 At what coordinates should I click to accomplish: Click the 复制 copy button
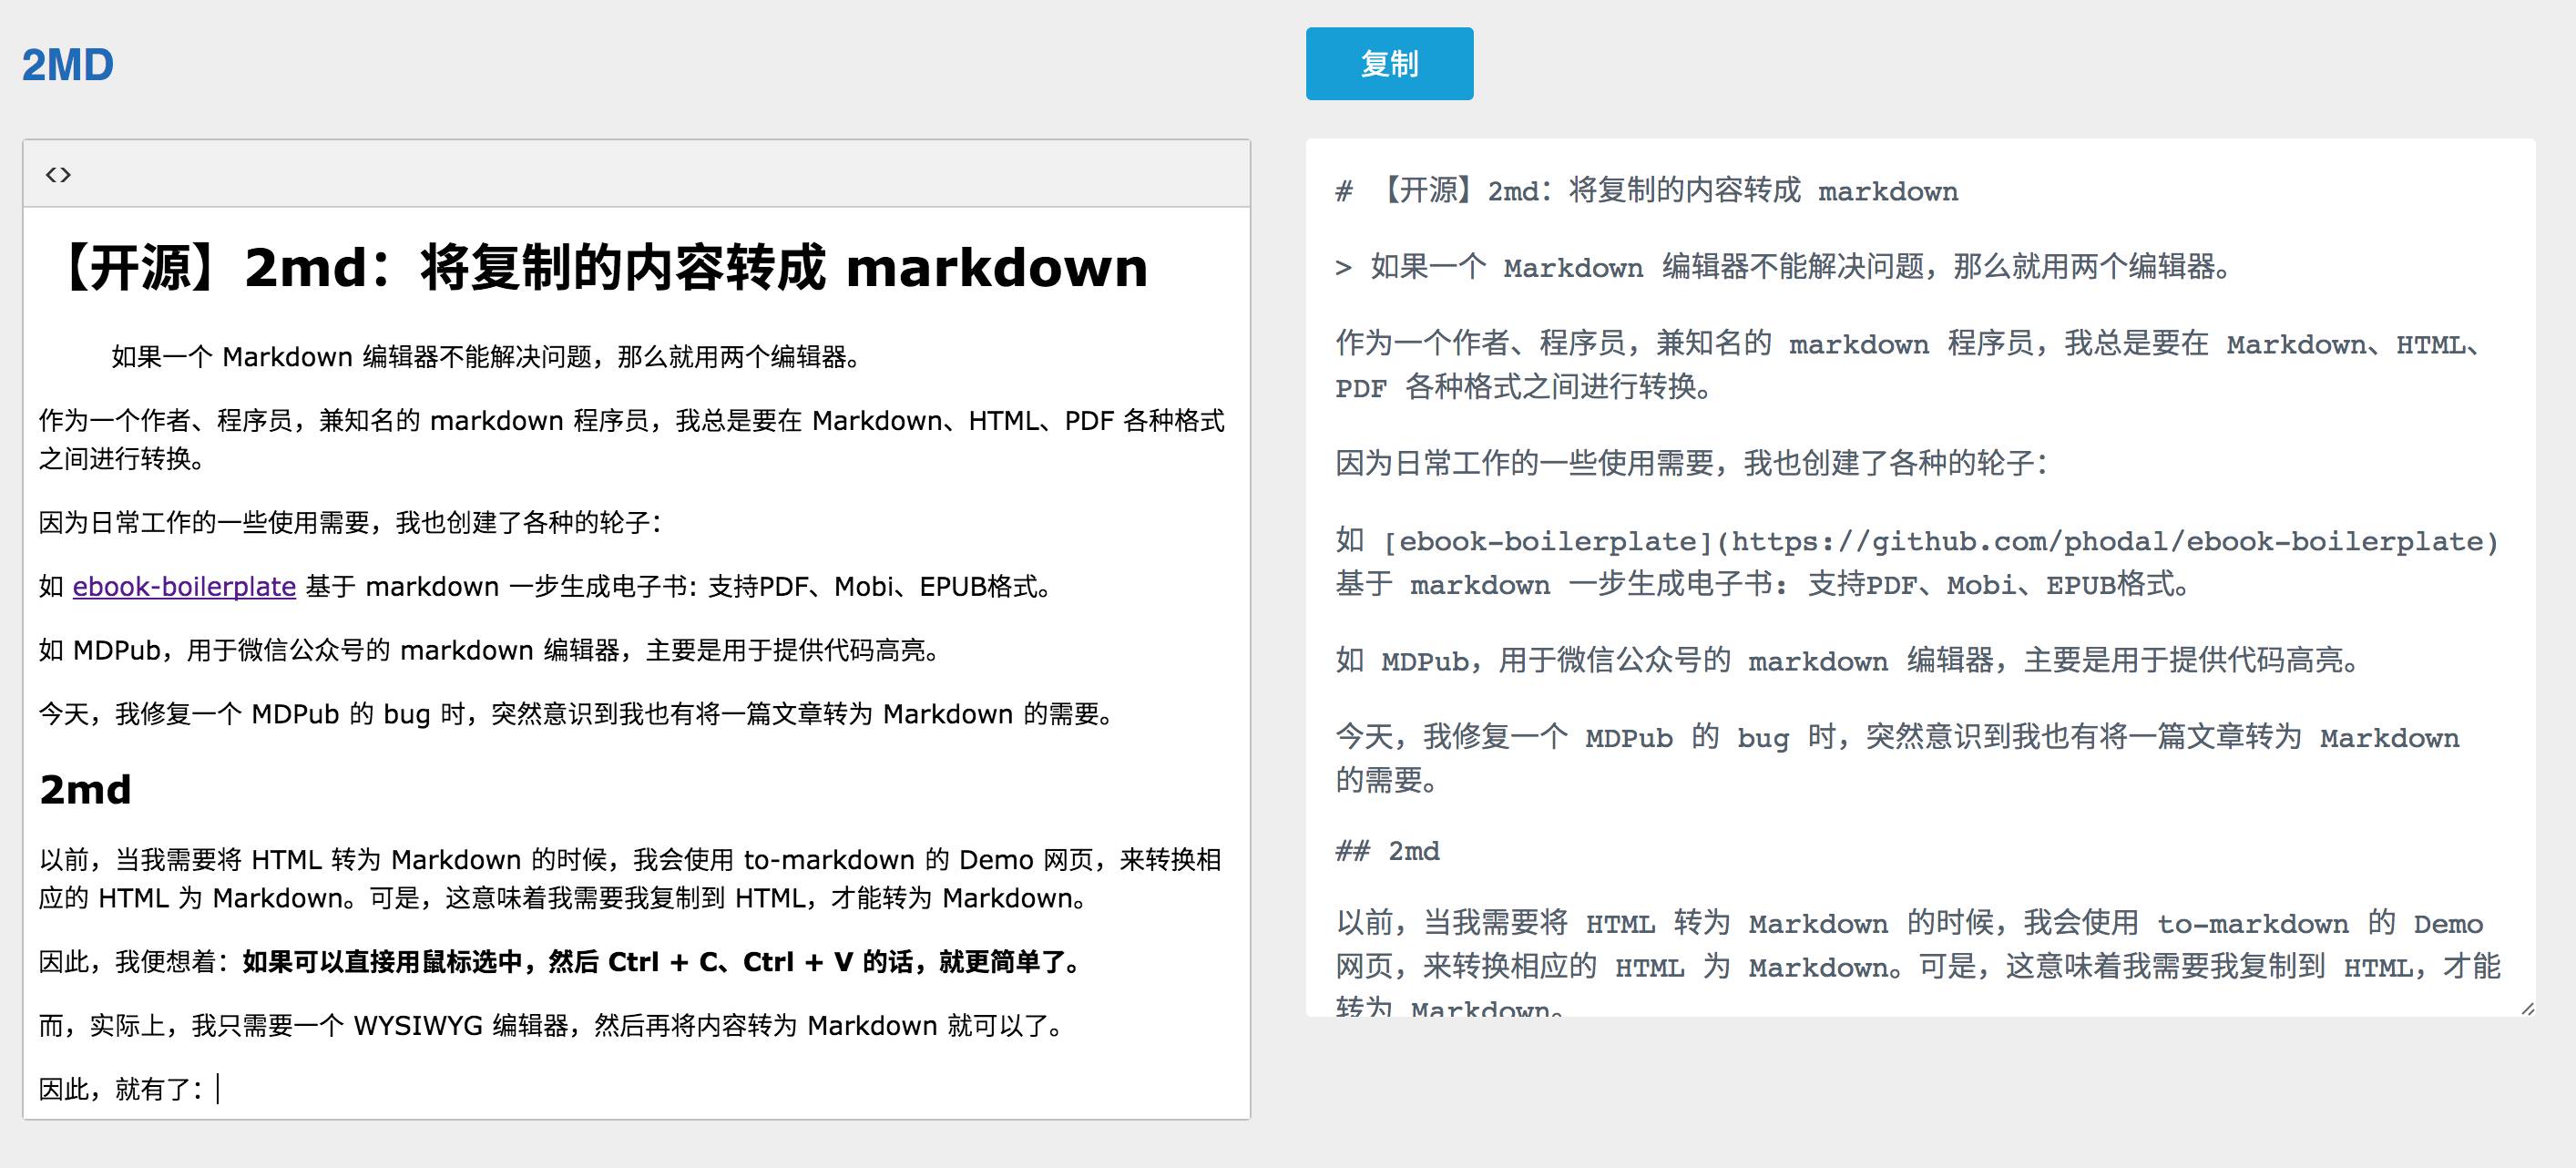click(x=1389, y=64)
